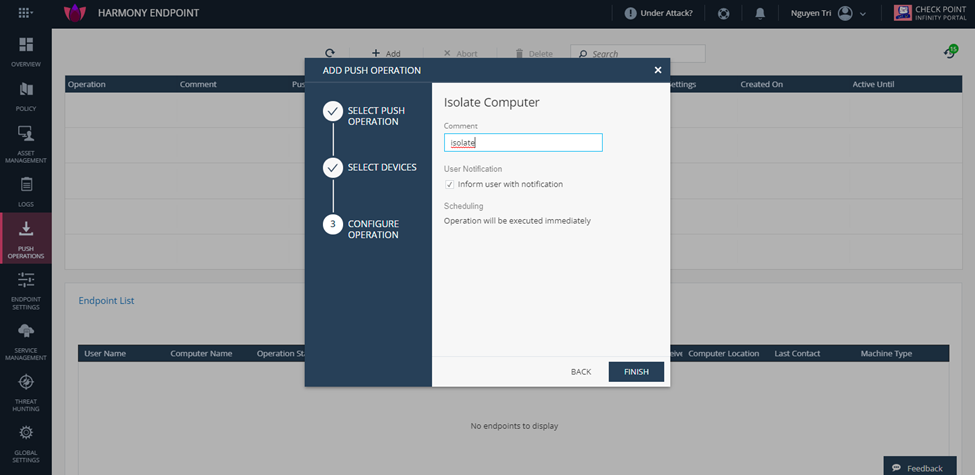This screenshot has width=975, height=475.
Task: Go to Select Push Operation step
Action: tap(364, 116)
